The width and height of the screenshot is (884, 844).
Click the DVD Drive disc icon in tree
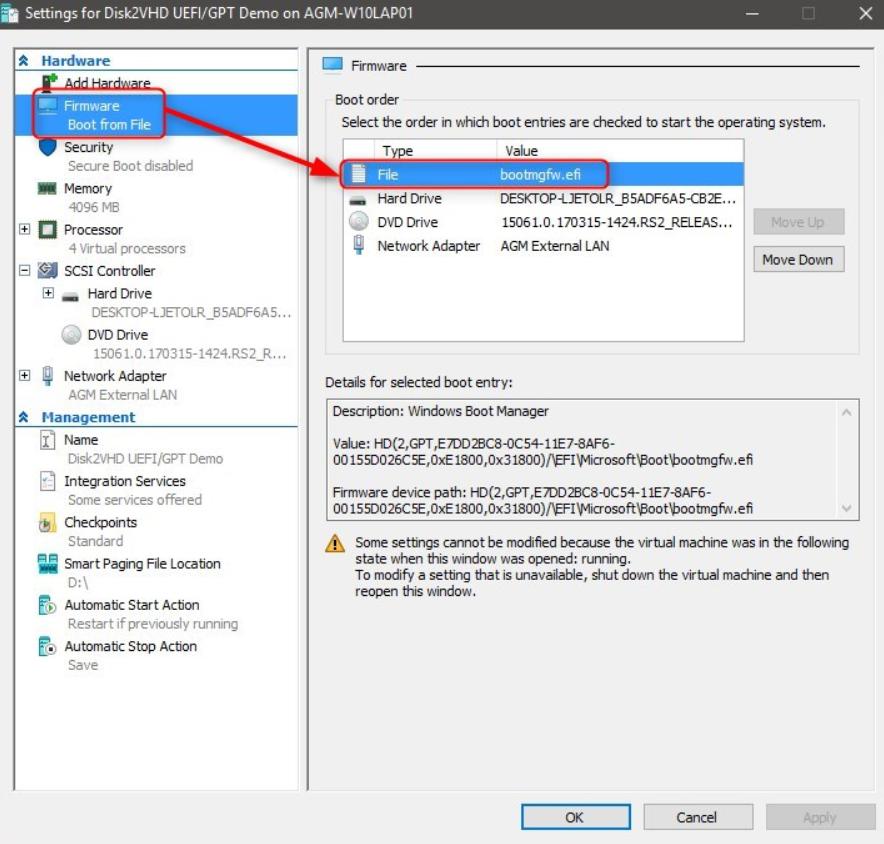coord(71,334)
